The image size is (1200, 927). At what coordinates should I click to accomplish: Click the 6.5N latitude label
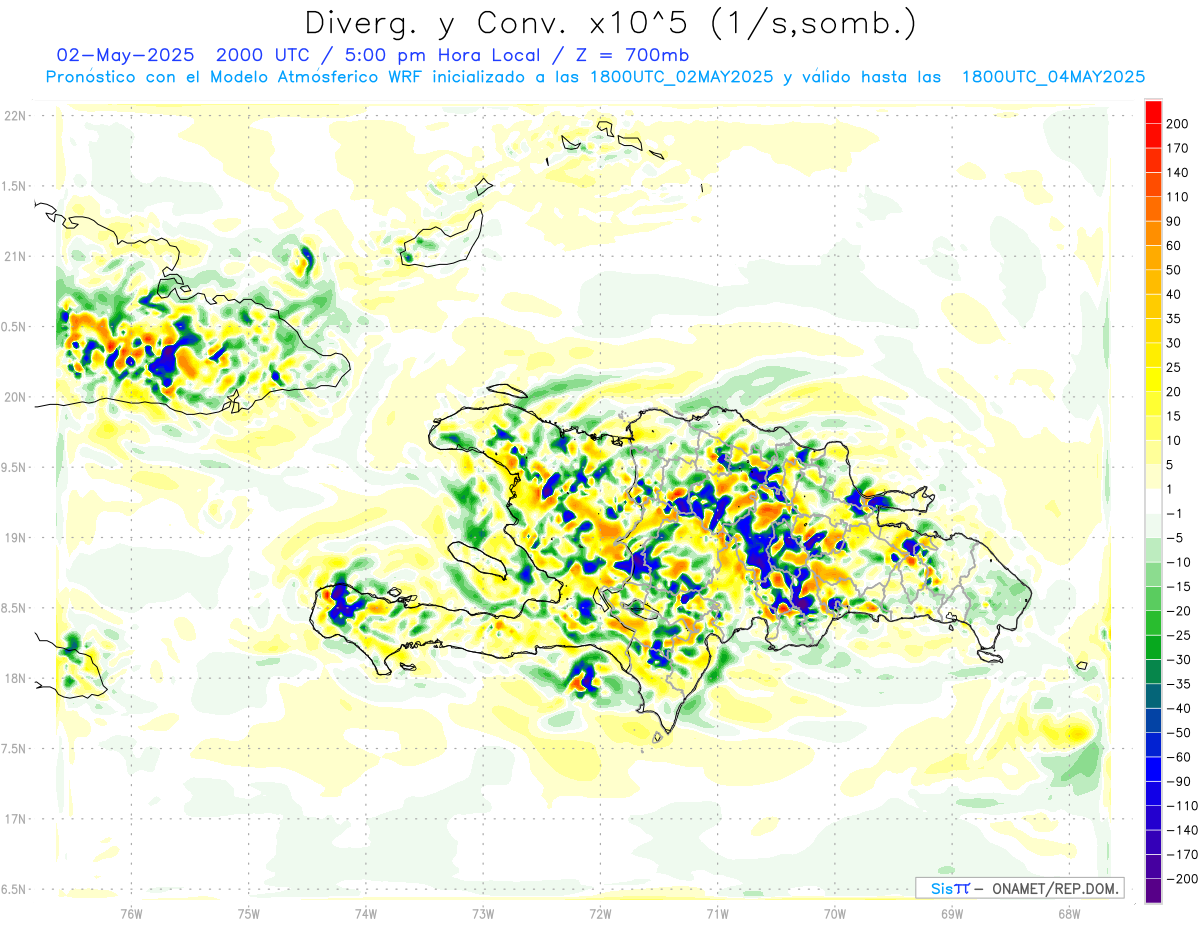tap(15, 889)
